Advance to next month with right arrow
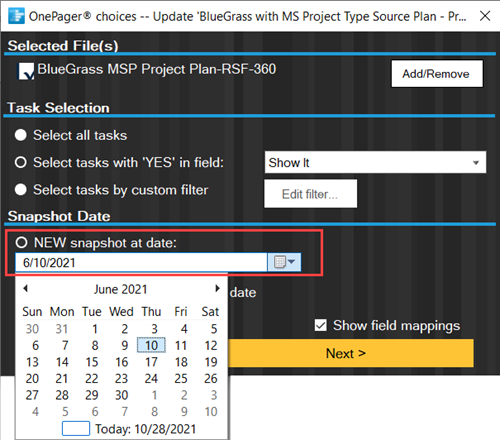 tap(217, 288)
